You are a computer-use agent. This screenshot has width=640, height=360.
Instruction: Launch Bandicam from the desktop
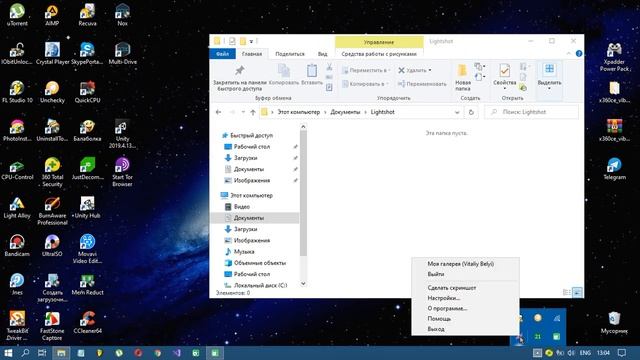(17, 246)
